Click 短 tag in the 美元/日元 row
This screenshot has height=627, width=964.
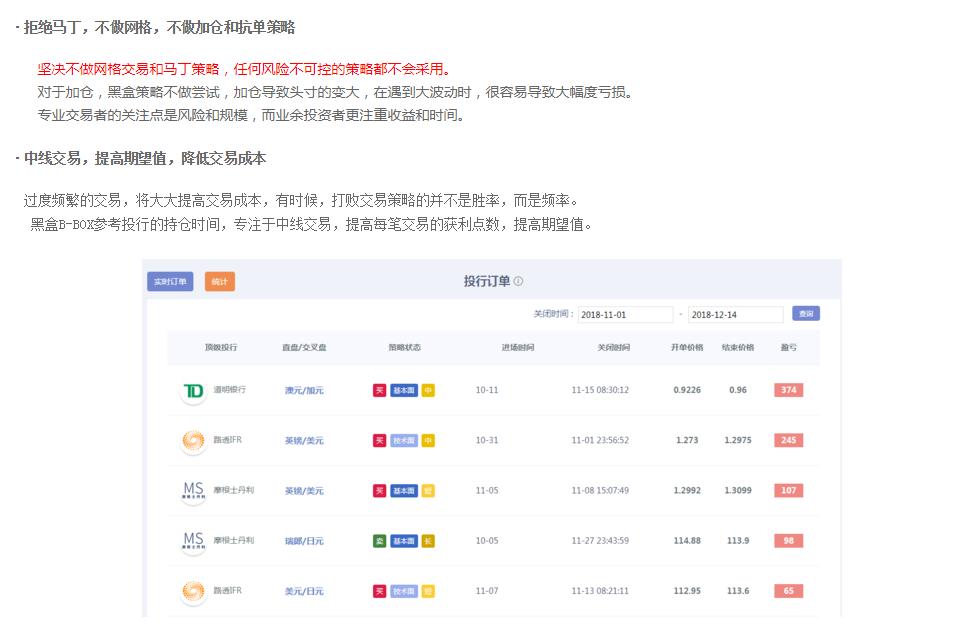[428, 591]
